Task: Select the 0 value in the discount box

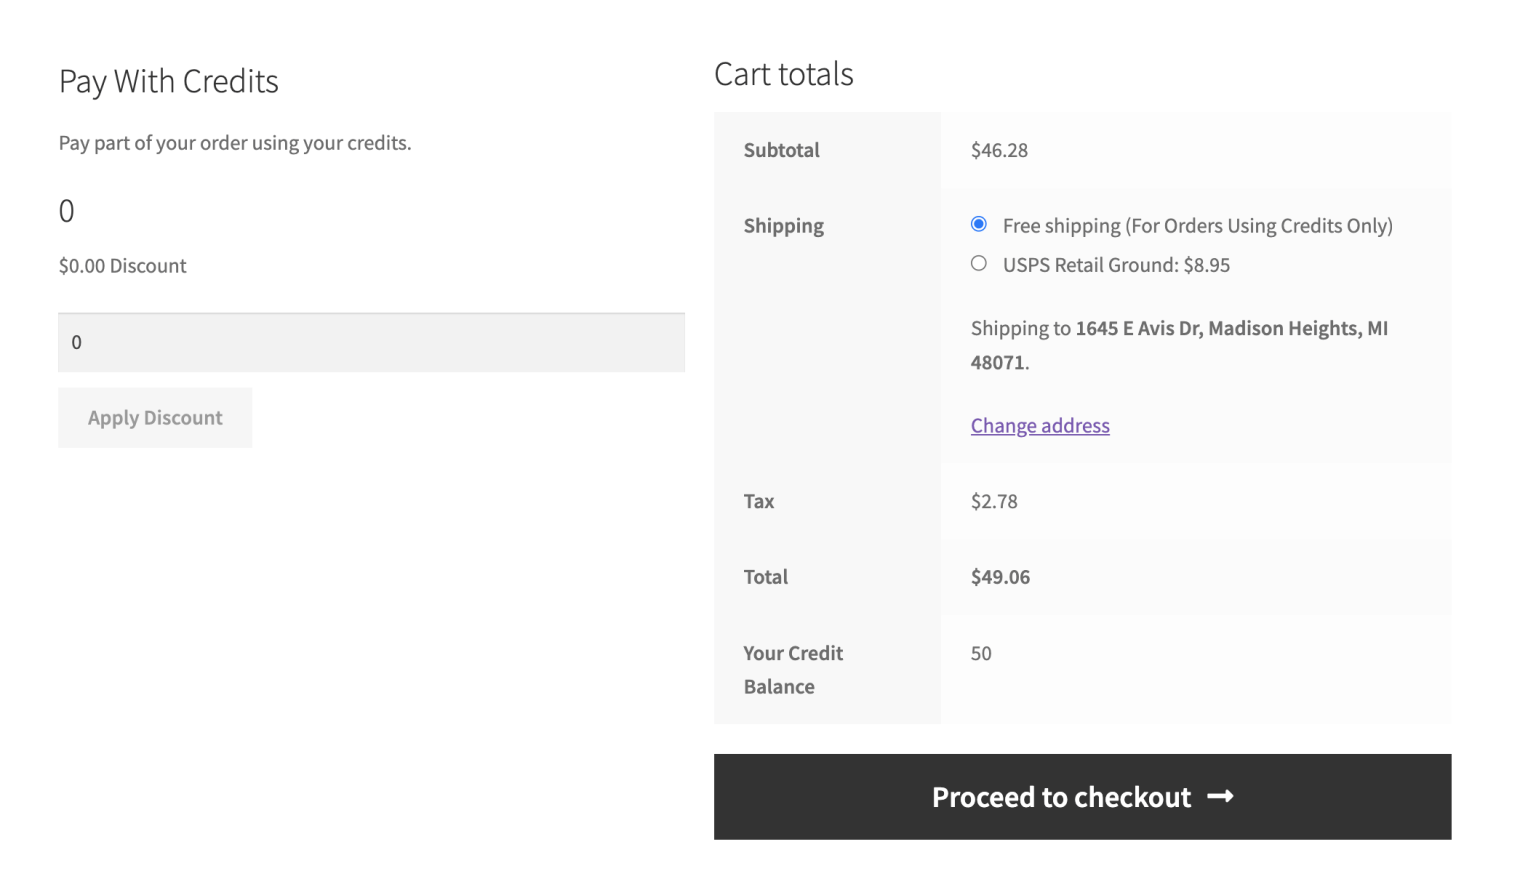Action: tap(77, 342)
